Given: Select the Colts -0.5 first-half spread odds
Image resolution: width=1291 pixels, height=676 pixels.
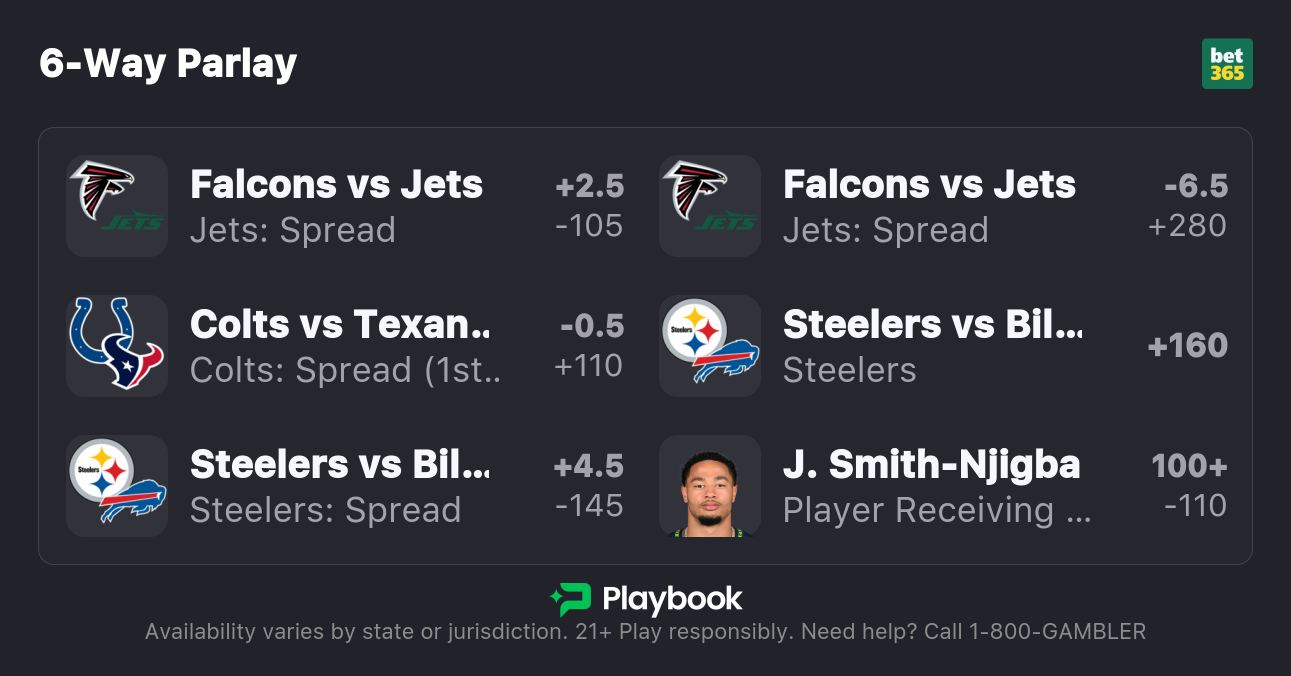Looking at the screenshot, I should (589, 346).
